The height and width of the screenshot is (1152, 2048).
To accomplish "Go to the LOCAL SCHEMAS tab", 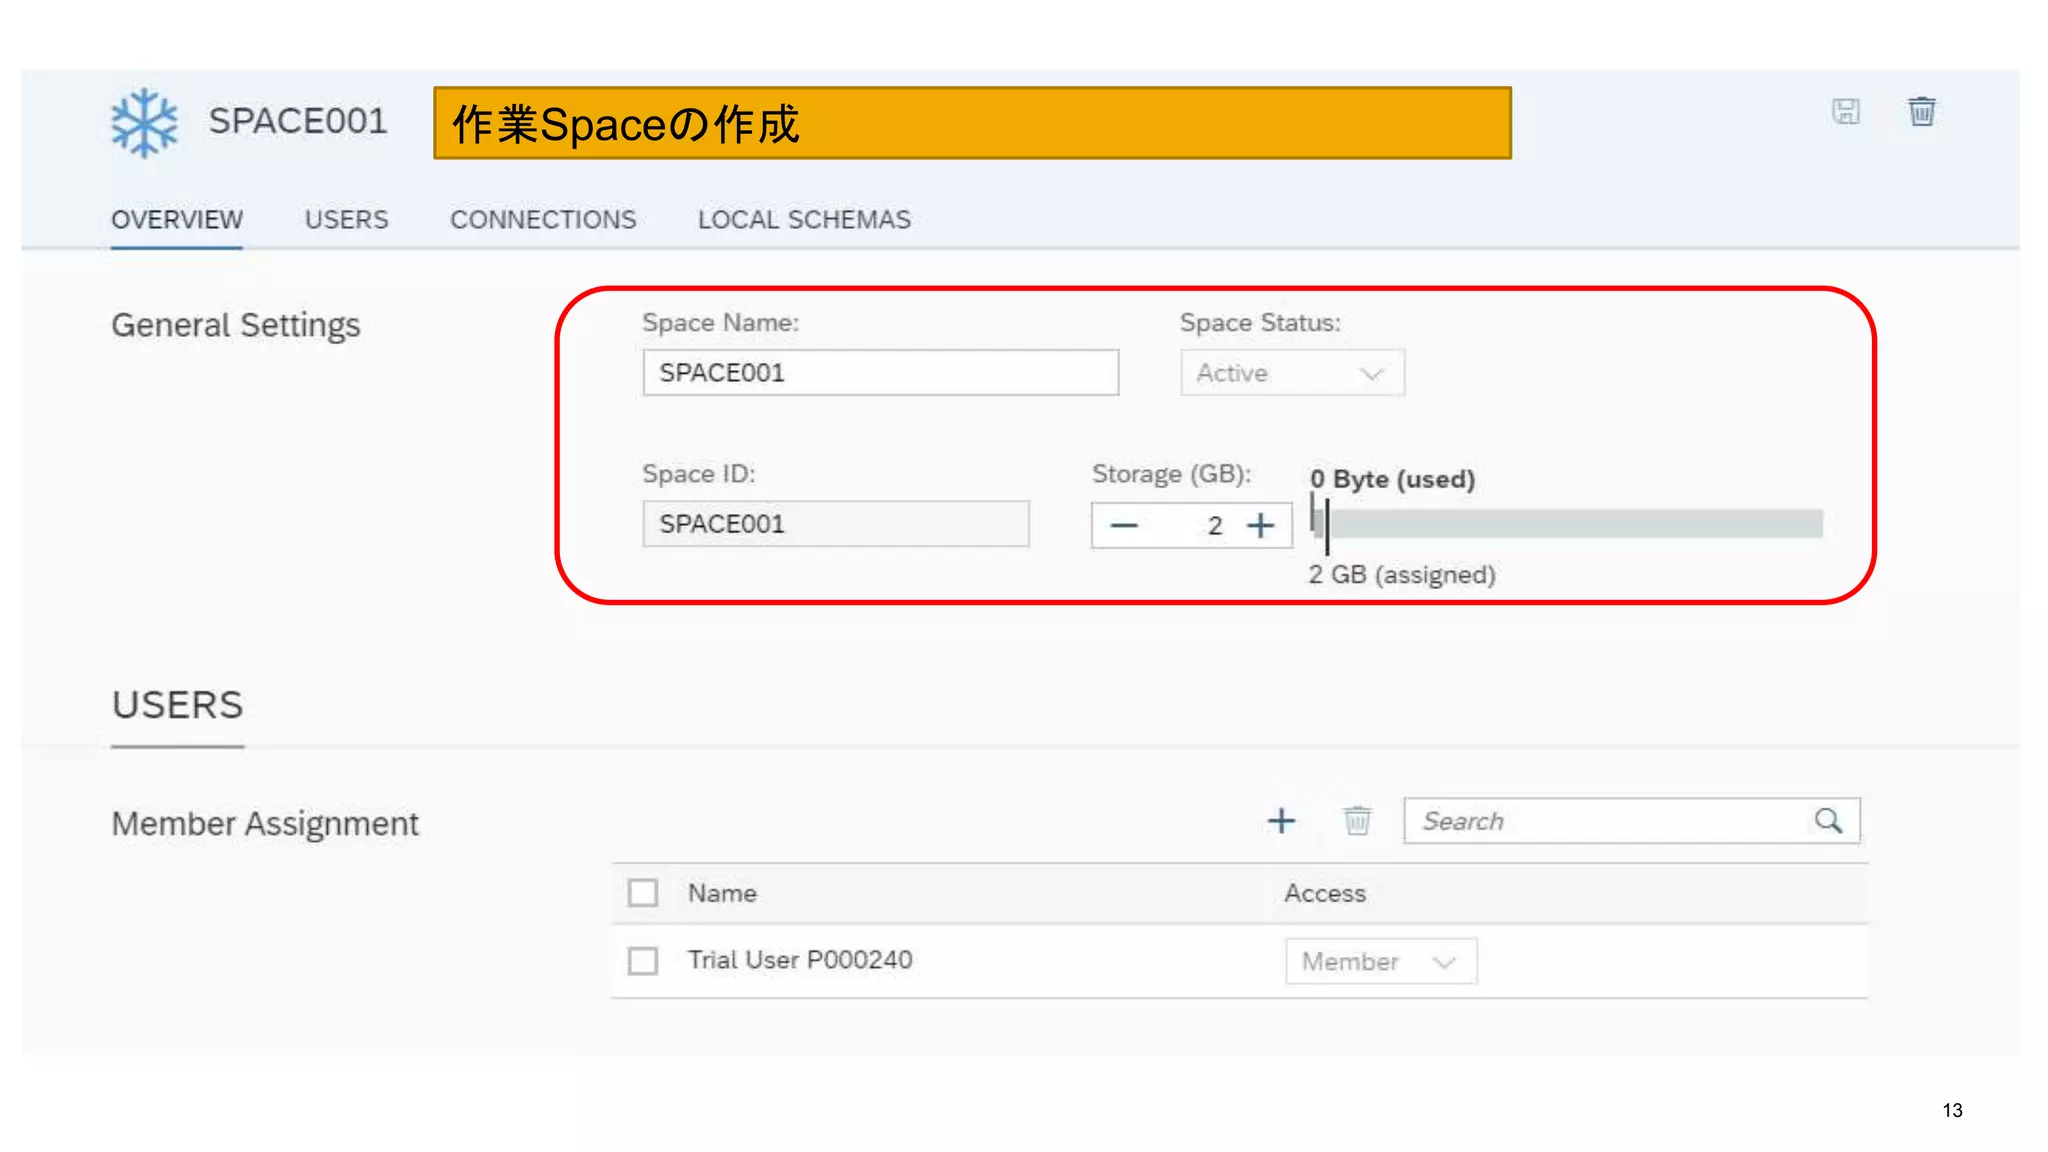I will (x=804, y=220).
